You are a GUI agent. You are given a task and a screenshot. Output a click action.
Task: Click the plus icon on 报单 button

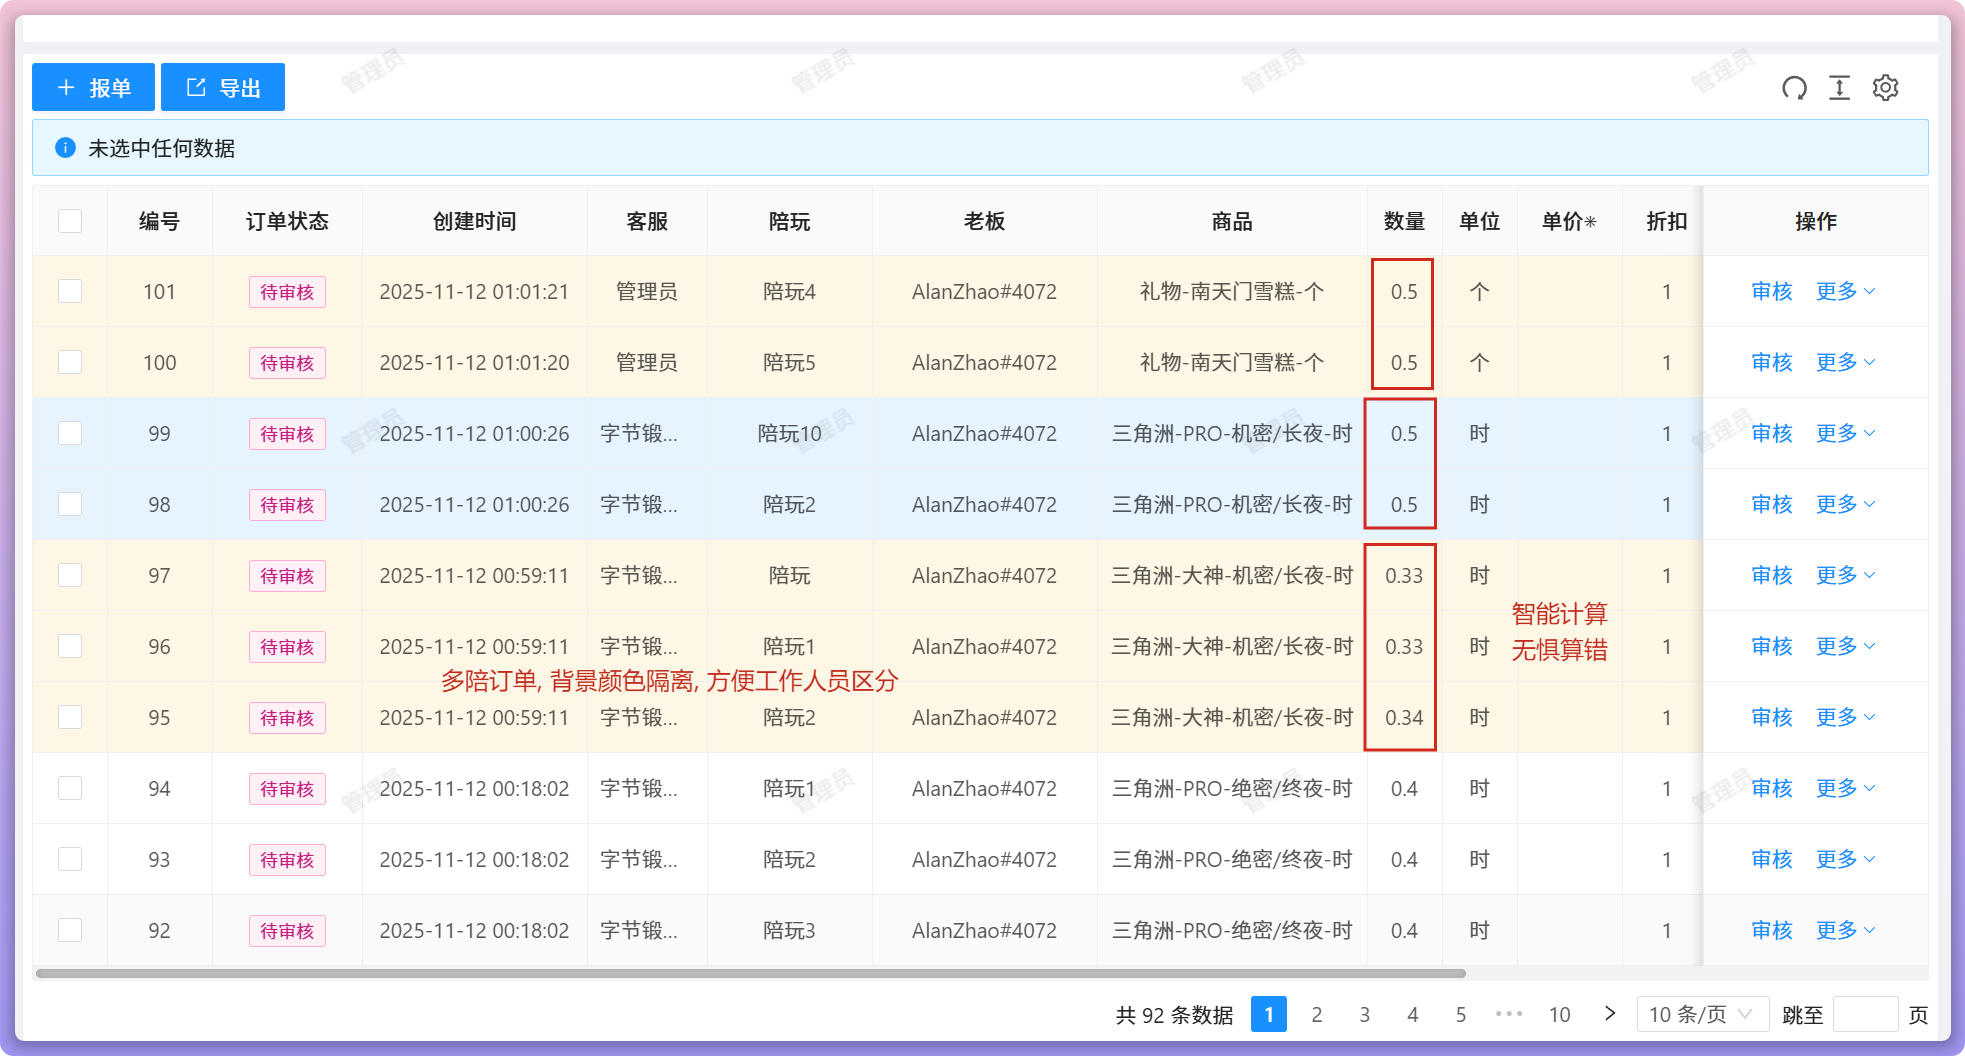(x=66, y=88)
